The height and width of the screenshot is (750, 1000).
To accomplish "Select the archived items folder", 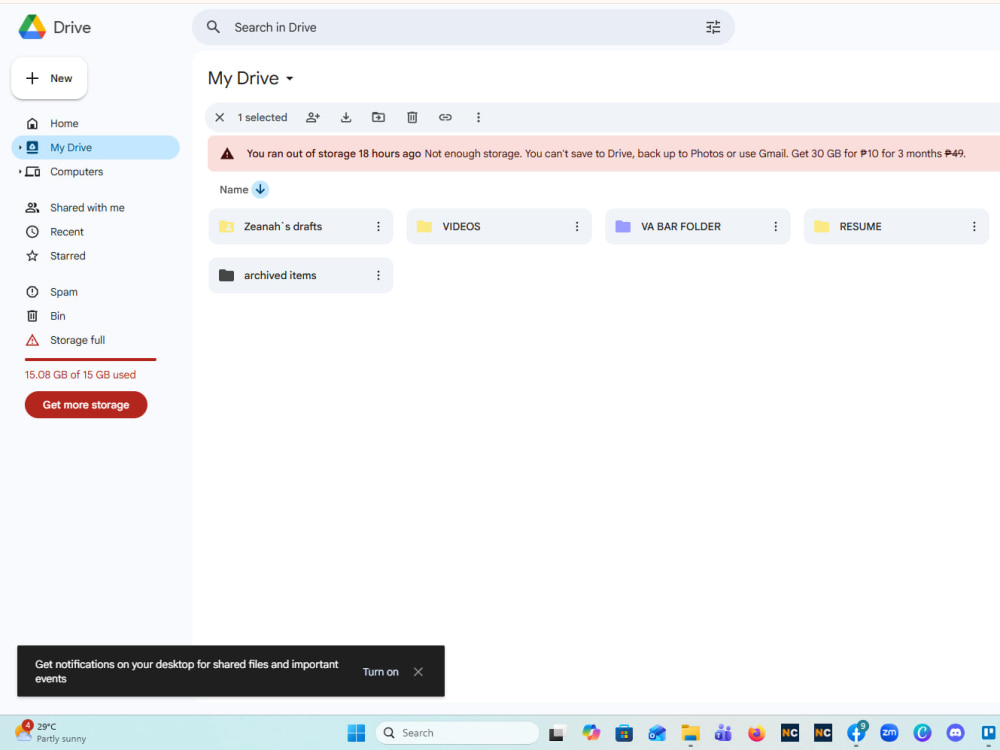I will (x=300, y=276).
